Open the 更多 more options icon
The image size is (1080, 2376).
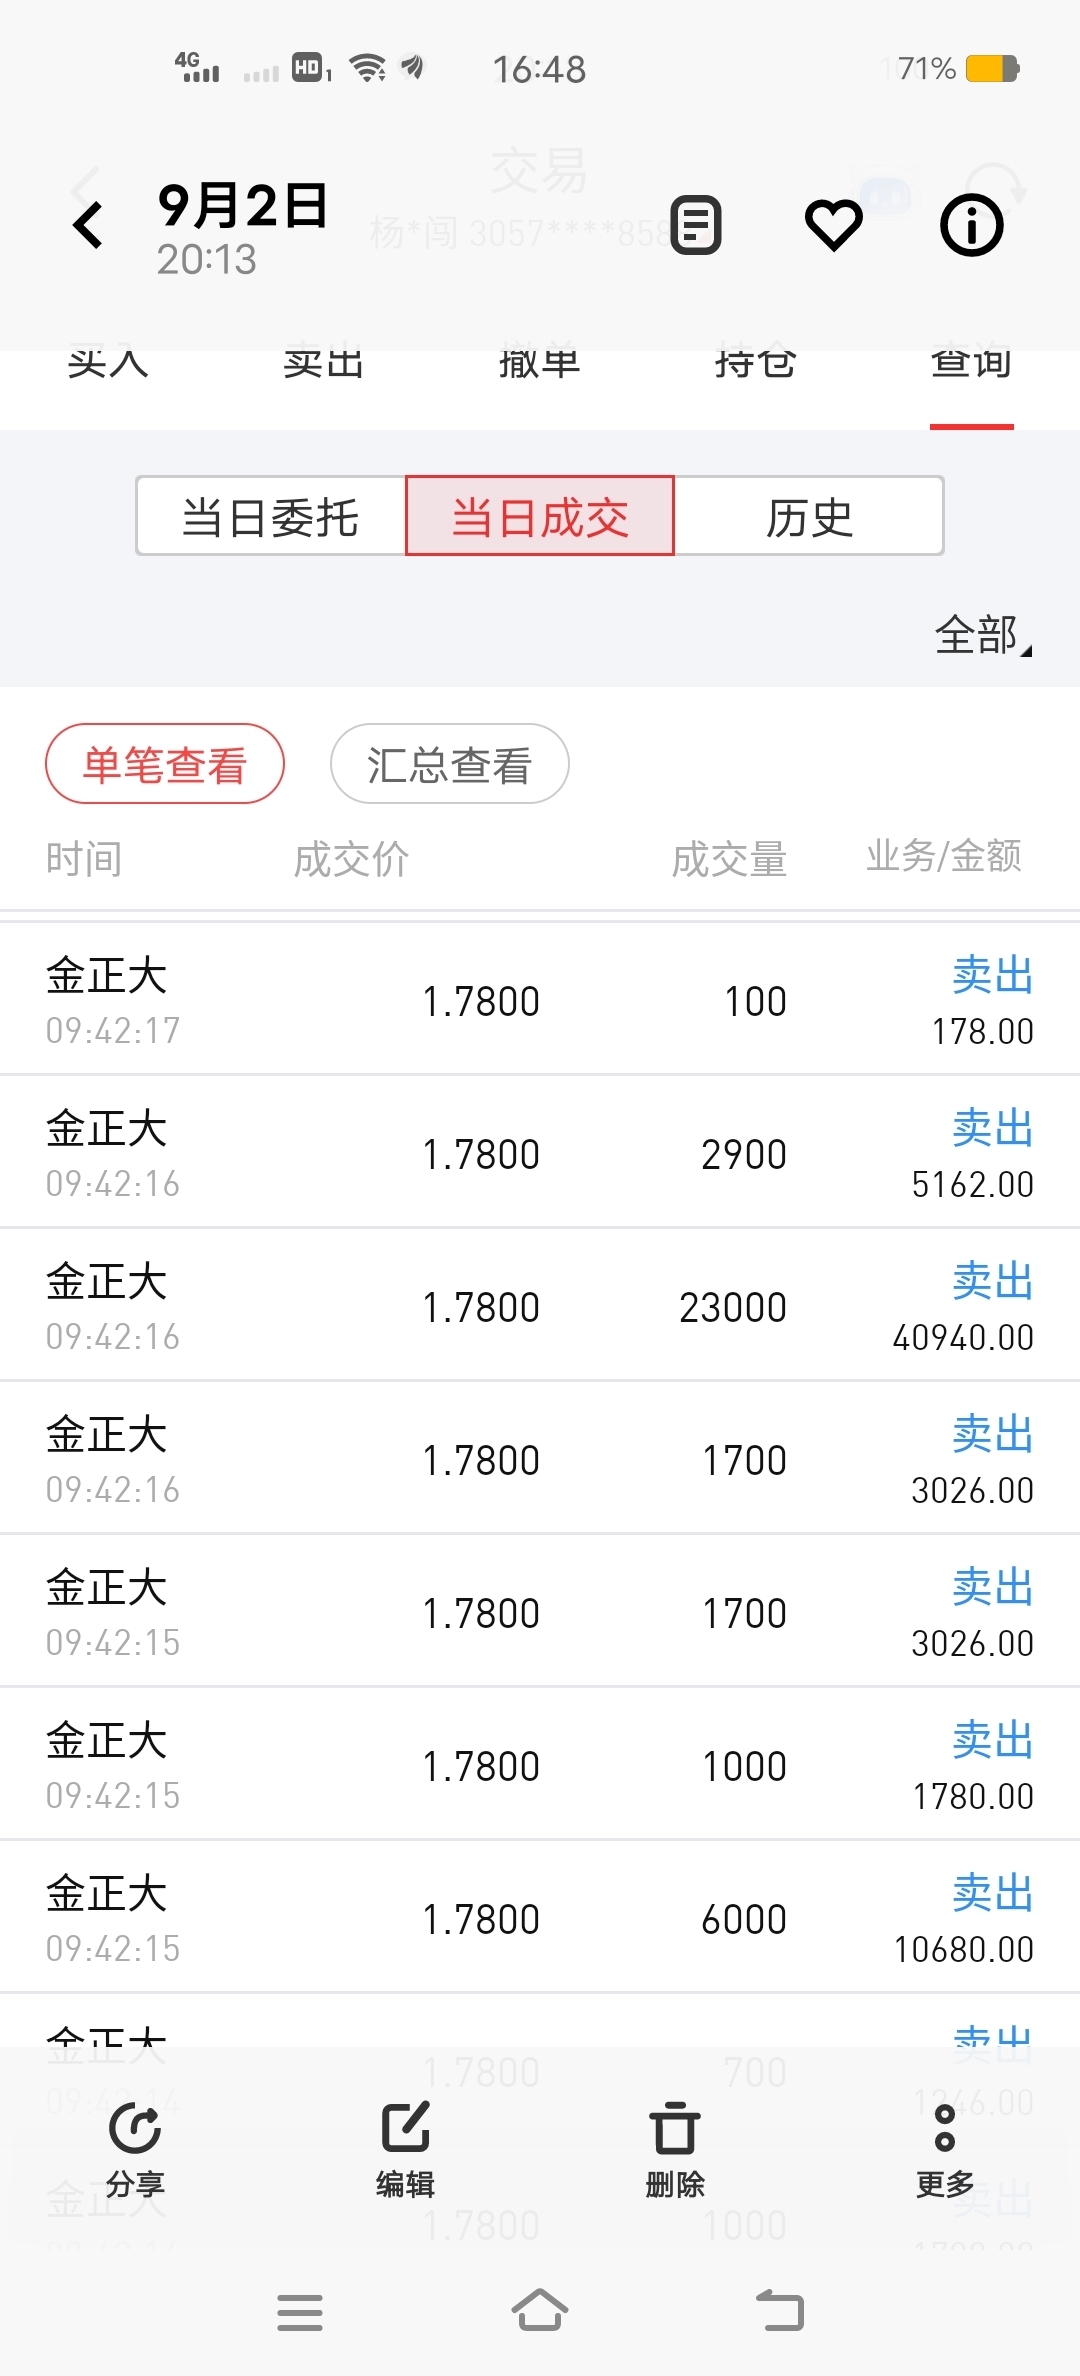[x=945, y=2150]
